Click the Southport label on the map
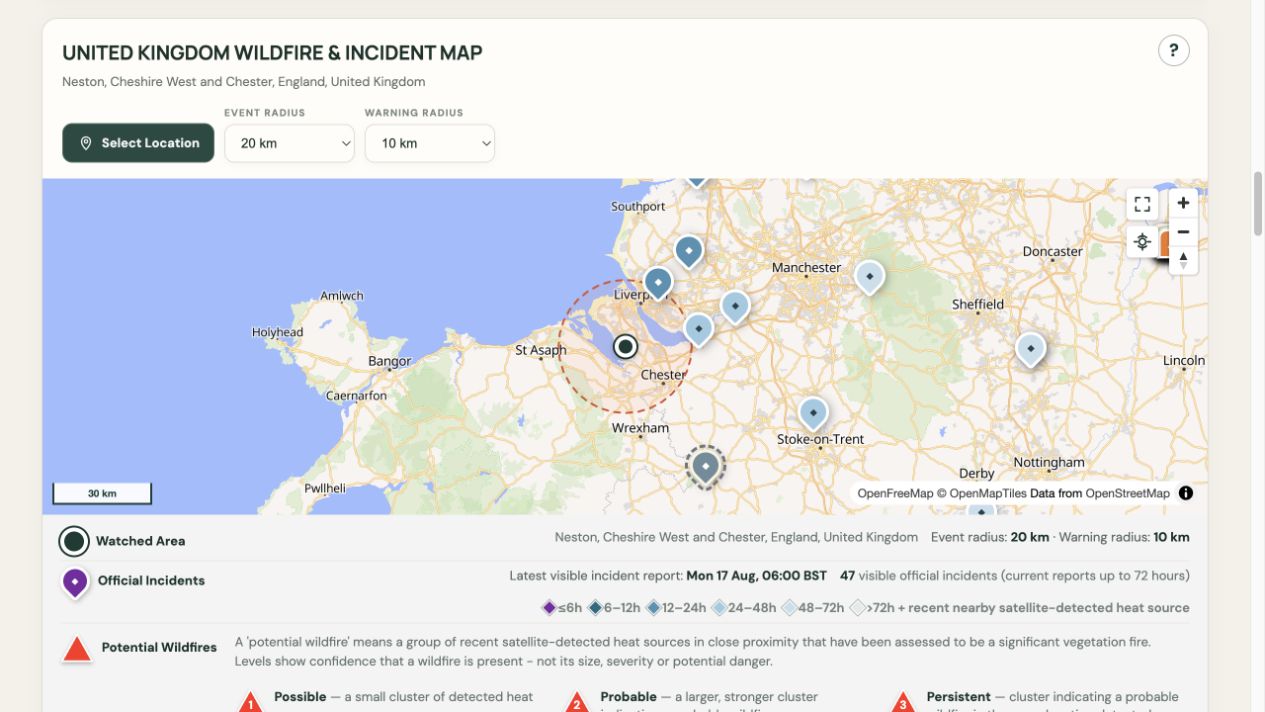This screenshot has height=712, width=1265. [x=638, y=207]
